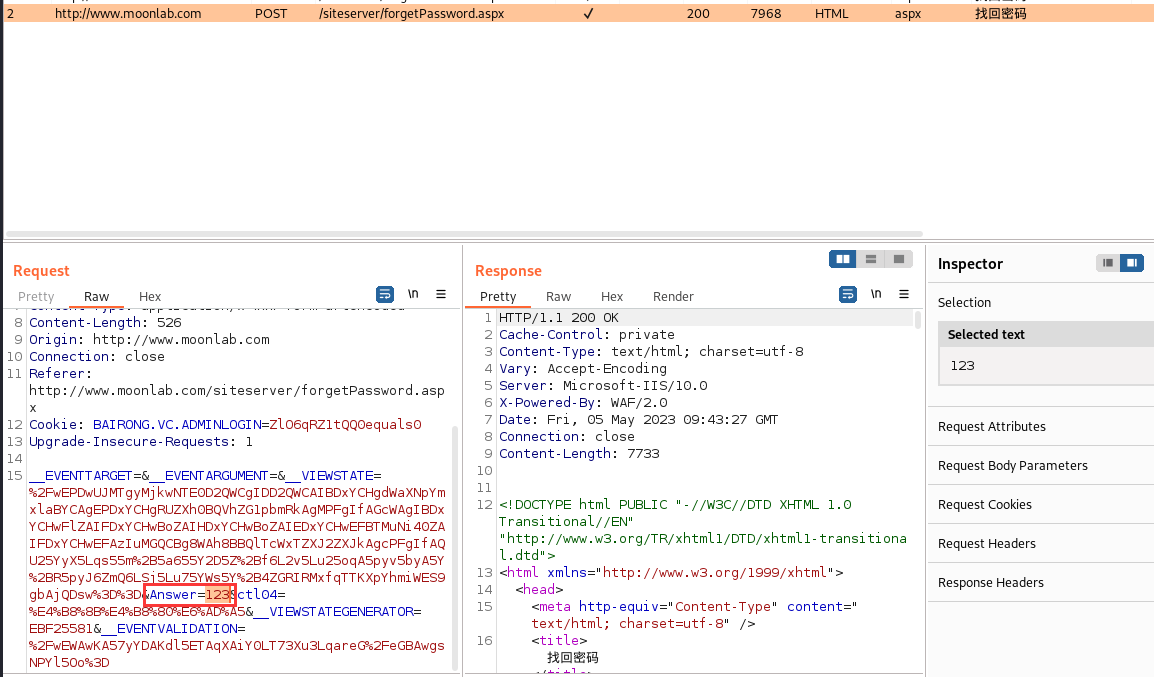Set Inspector to left-docked layout icon
This screenshot has width=1154, height=677.
coord(1108,263)
